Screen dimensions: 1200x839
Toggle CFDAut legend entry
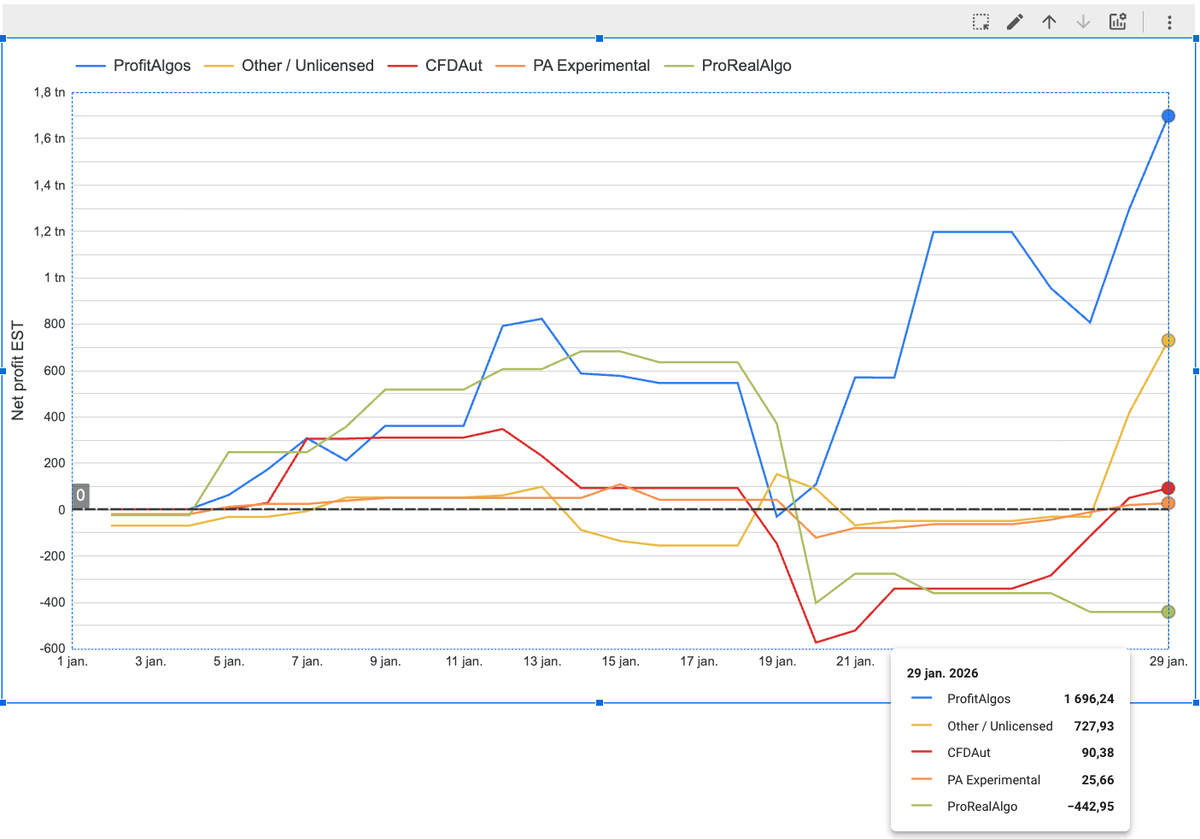click(436, 65)
